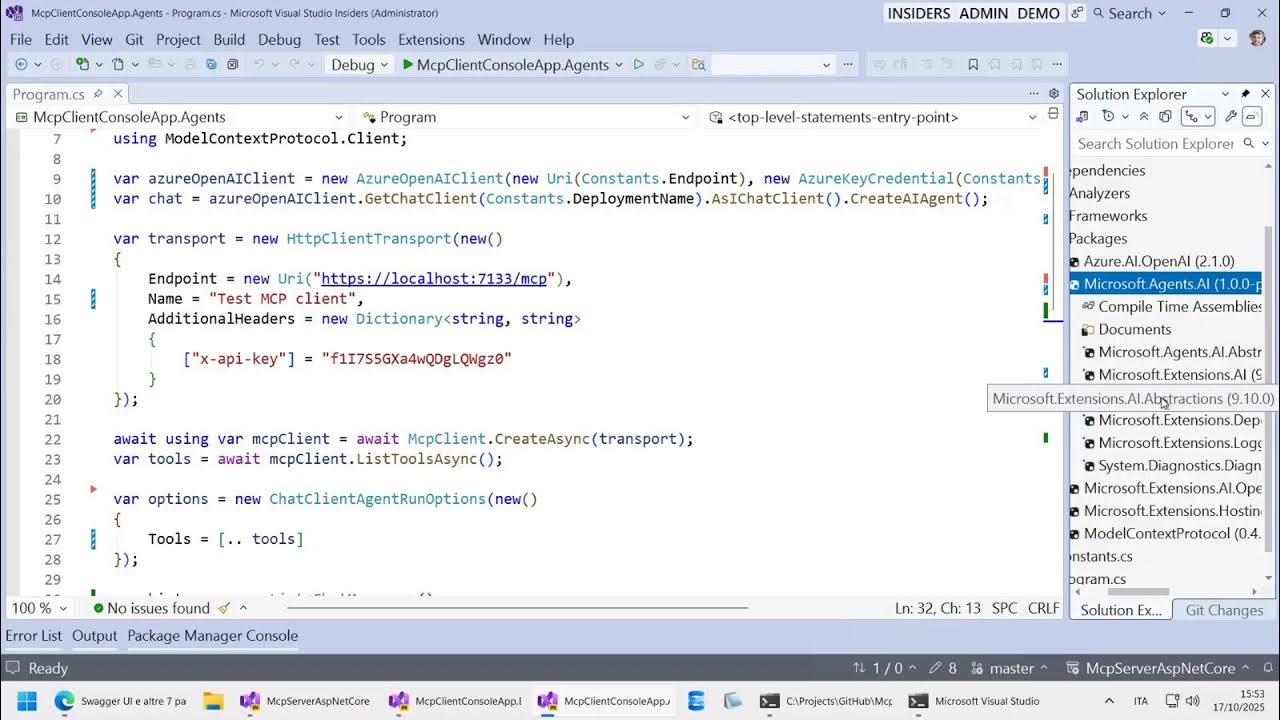Start debugging with green play arrow
The height and width of the screenshot is (720, 1280).
[x=408, y=64]
